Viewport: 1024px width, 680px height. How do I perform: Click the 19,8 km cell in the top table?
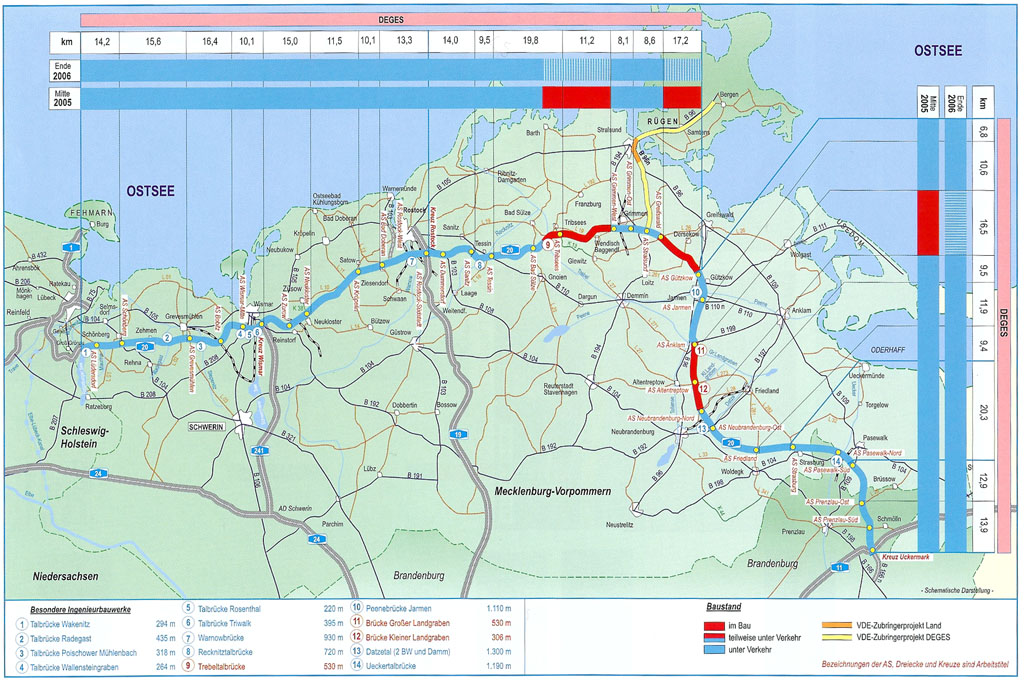point(530,42)
